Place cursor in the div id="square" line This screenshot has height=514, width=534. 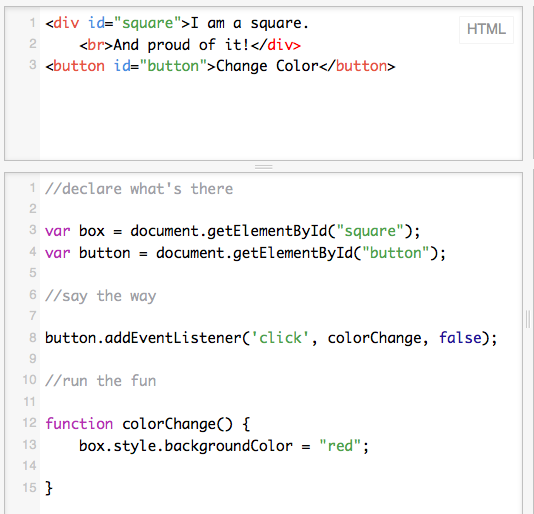tap(177, 24)
